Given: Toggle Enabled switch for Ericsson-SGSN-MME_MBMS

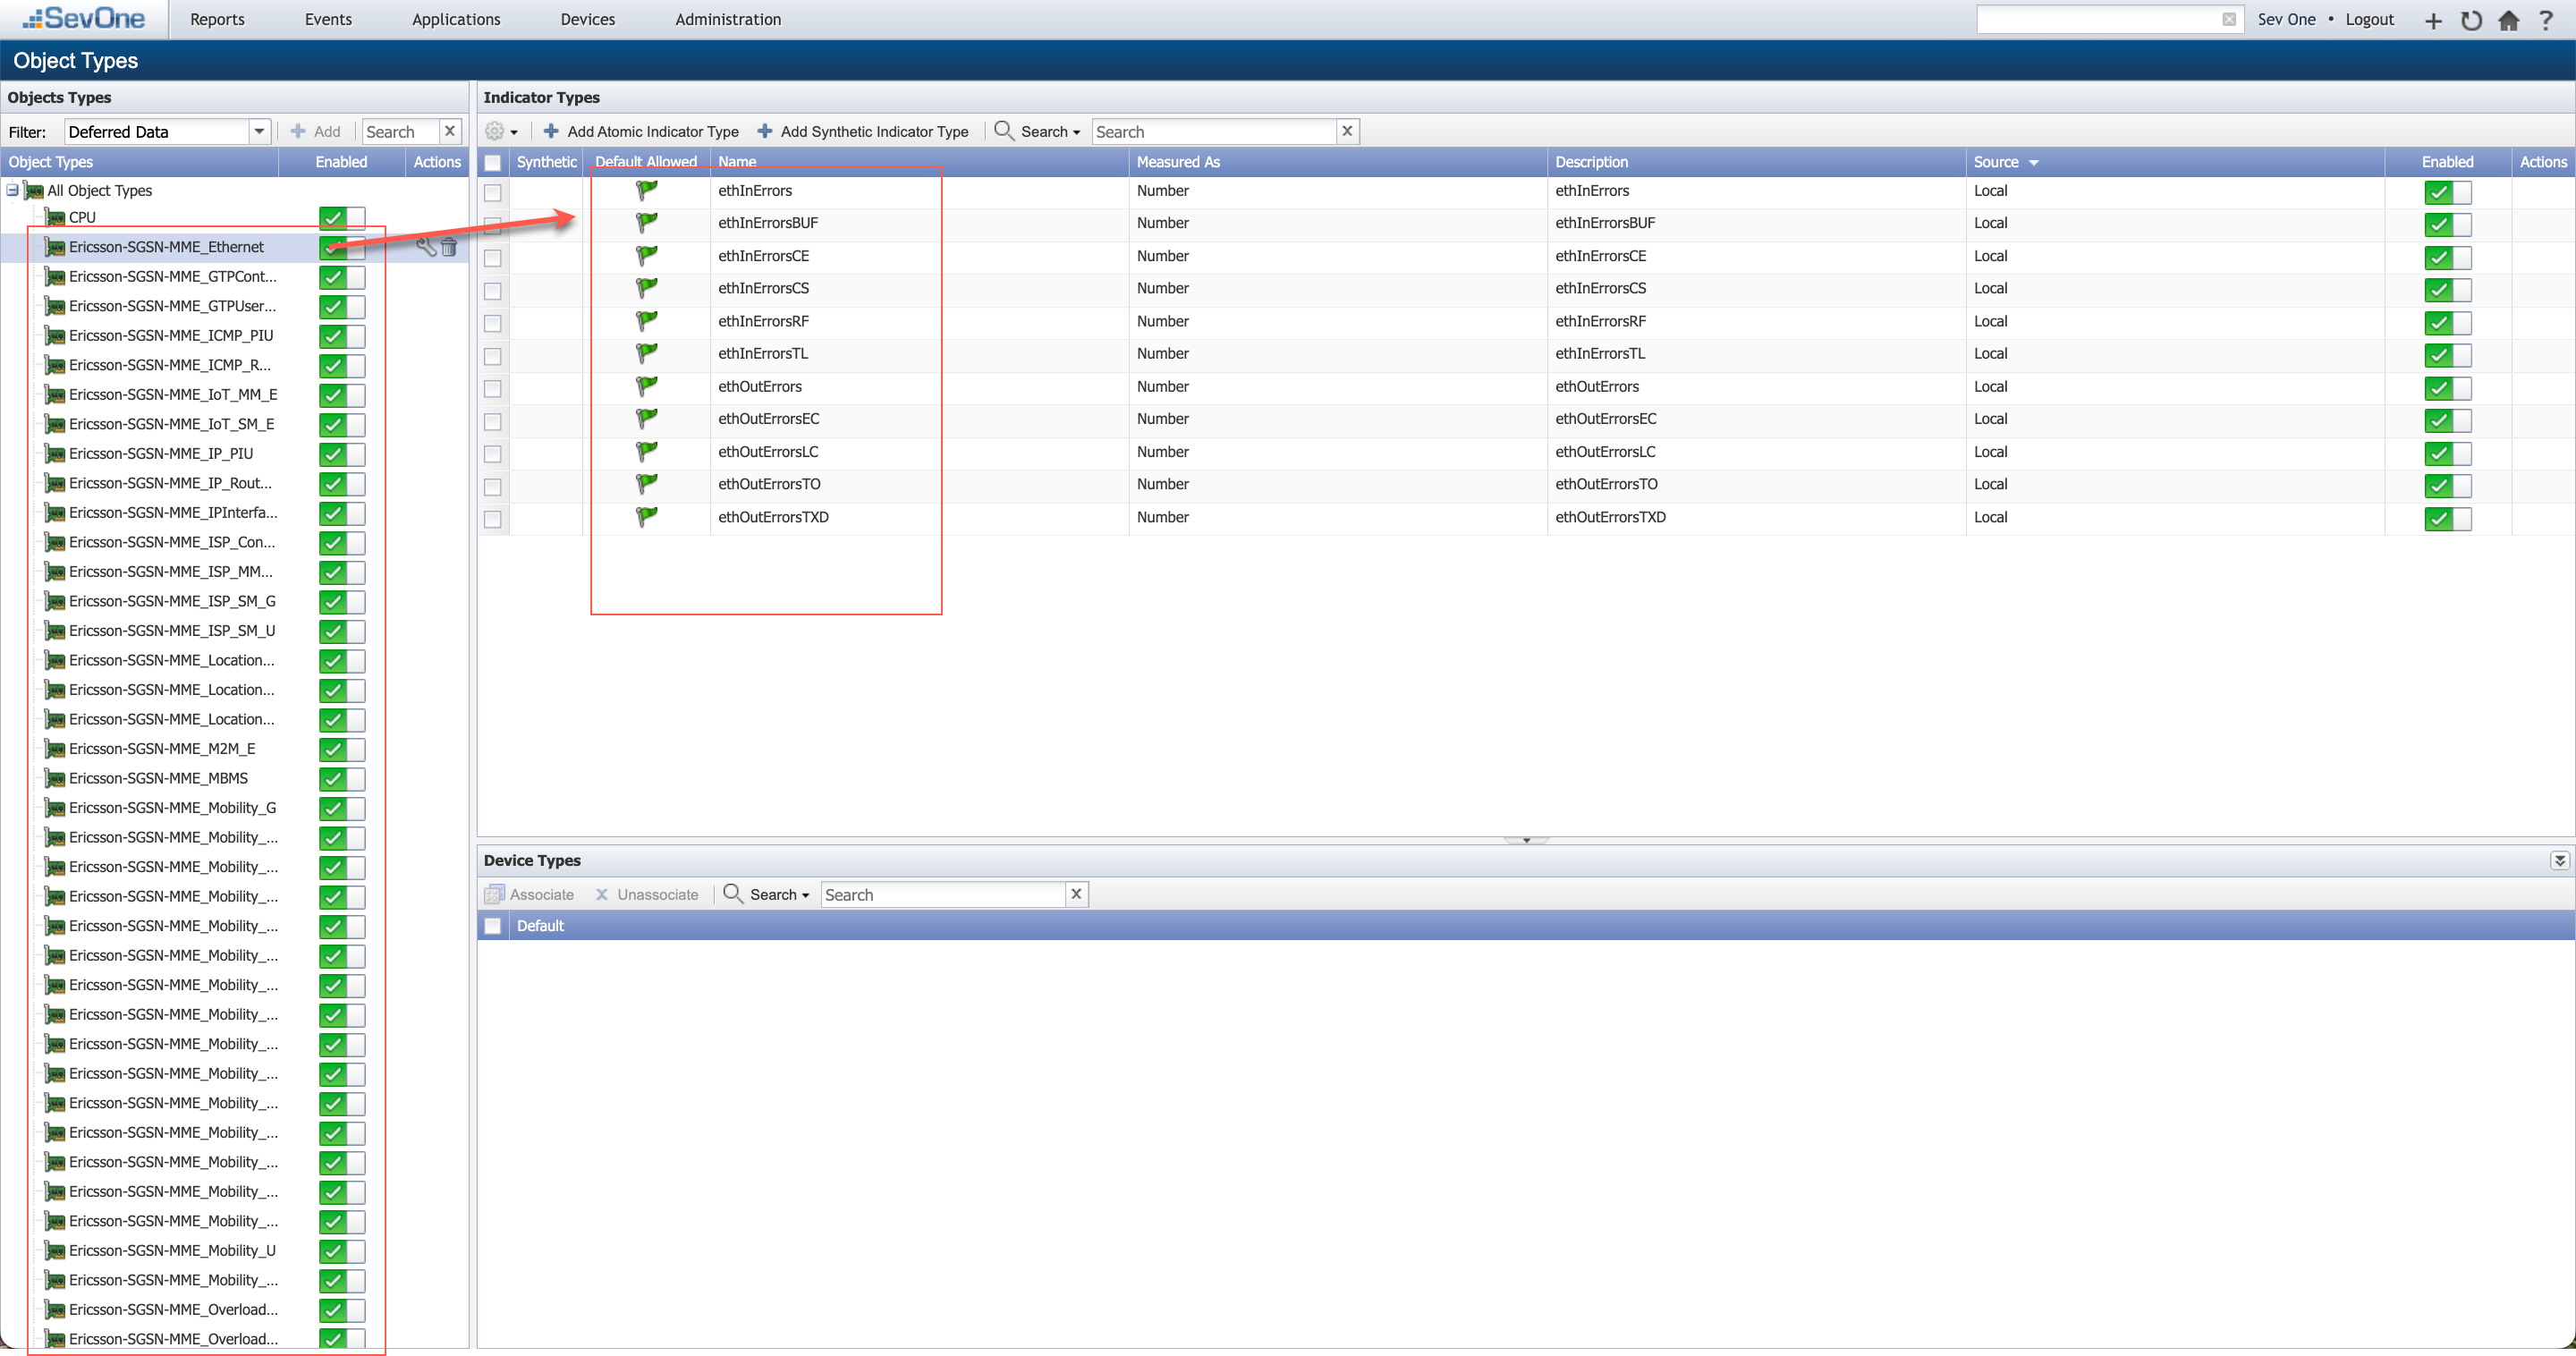Looking at the screenshot, I should (342, 779).
